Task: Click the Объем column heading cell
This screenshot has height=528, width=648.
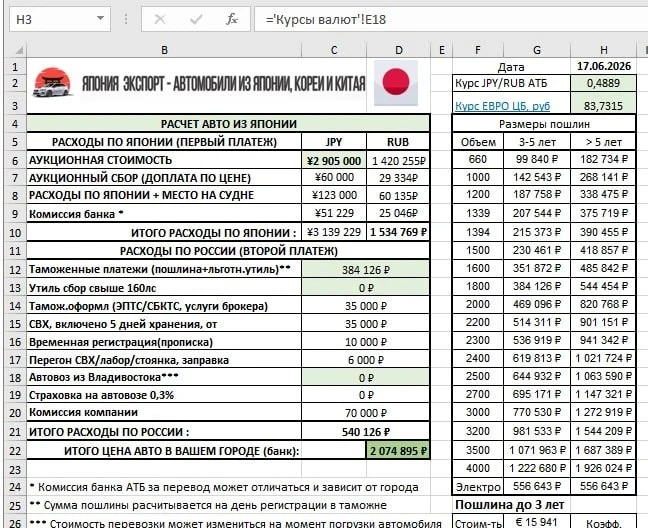Action: [x=478, y=142]
